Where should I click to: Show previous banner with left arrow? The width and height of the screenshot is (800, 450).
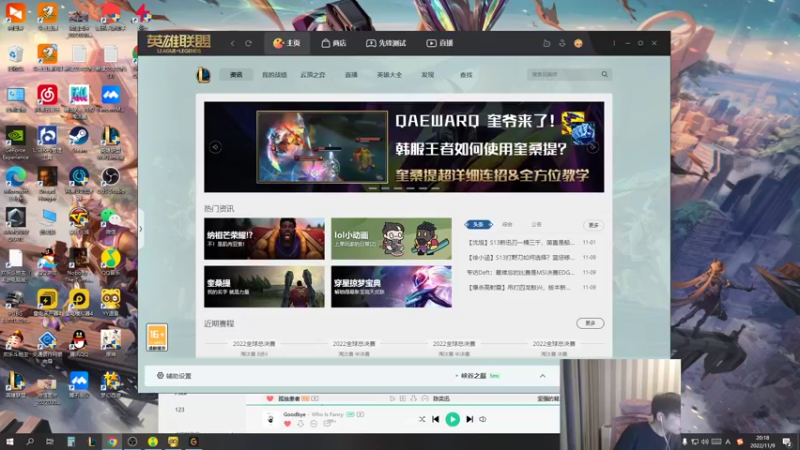pyautogui.click(x=215, y=147)
